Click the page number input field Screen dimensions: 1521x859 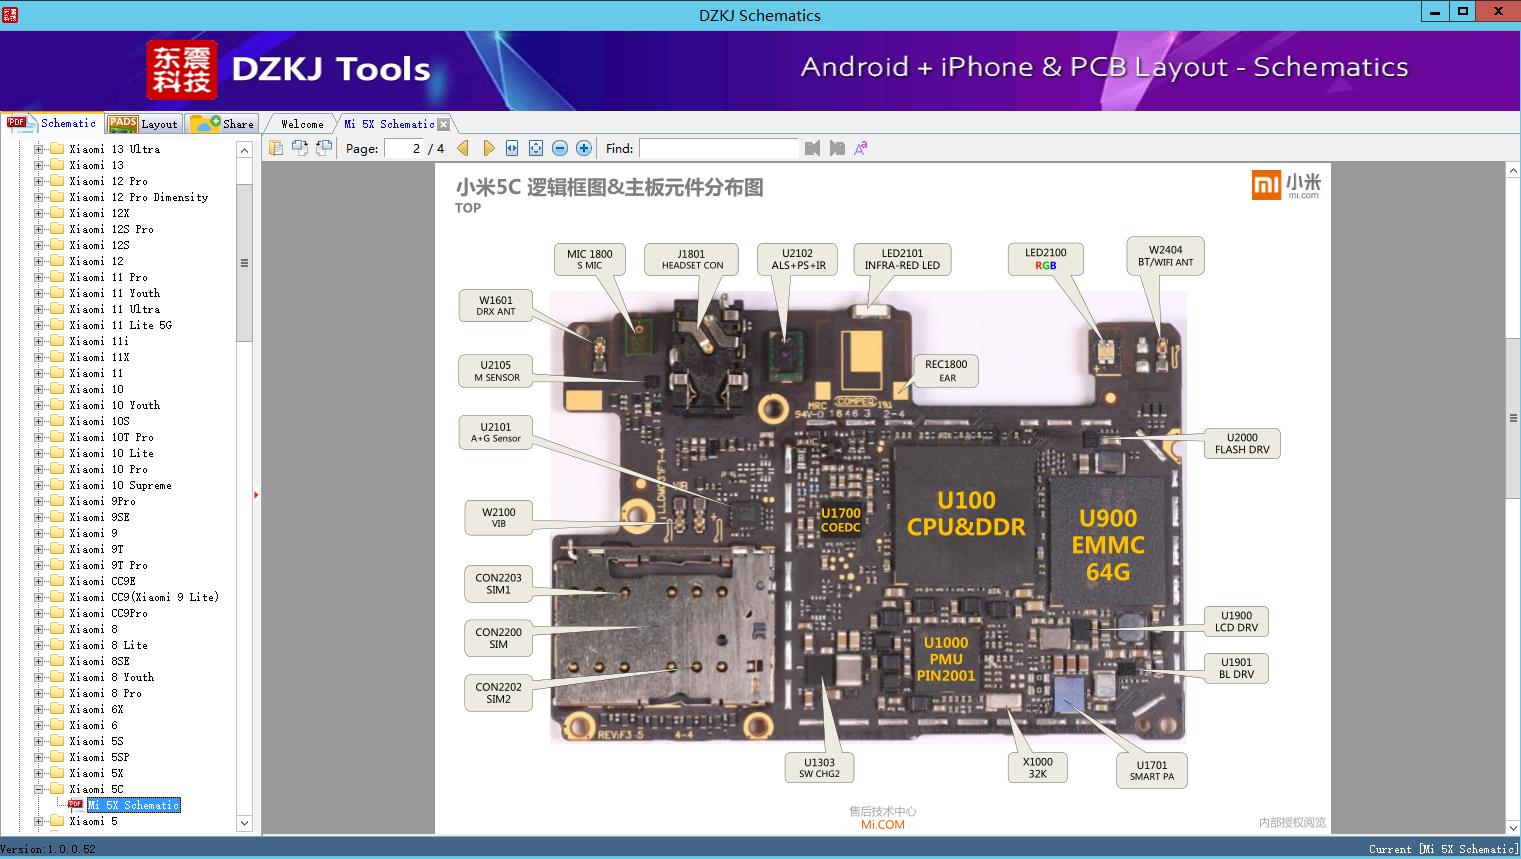tap(404, 148)
